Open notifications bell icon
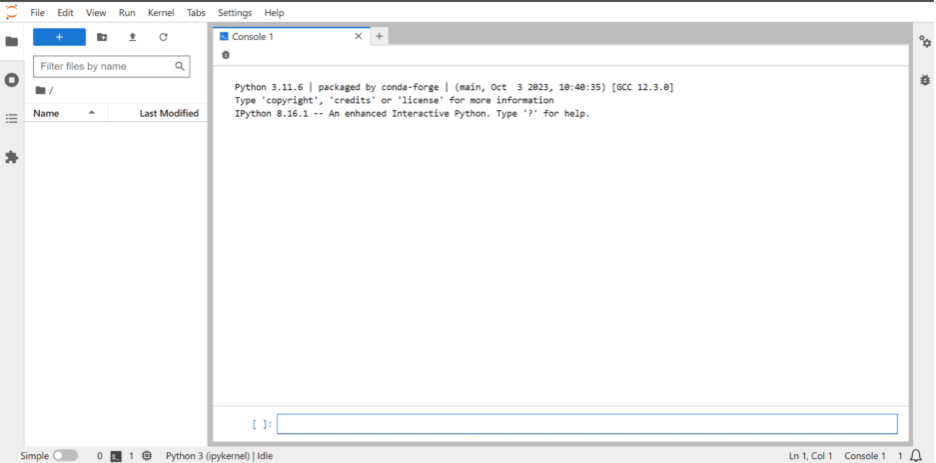This screenshot has width=936, height=463. point(916,456)
